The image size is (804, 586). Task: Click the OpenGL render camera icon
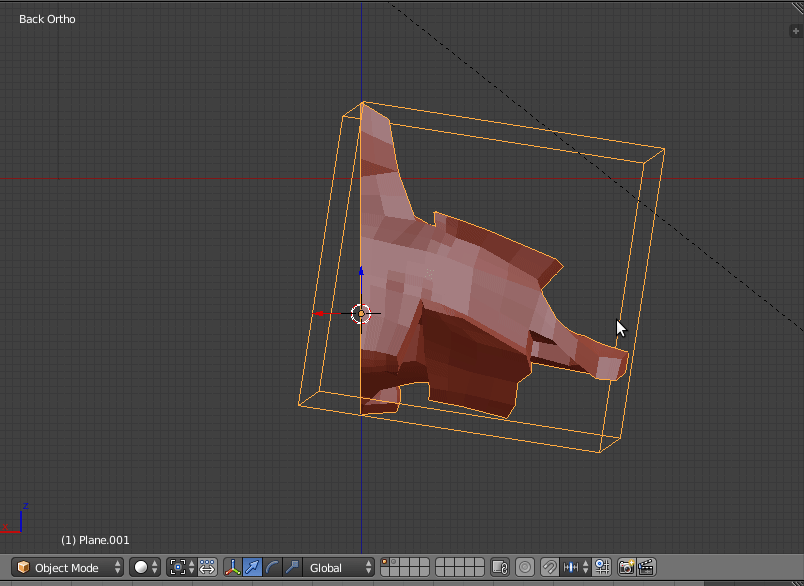tap(624, 567)
